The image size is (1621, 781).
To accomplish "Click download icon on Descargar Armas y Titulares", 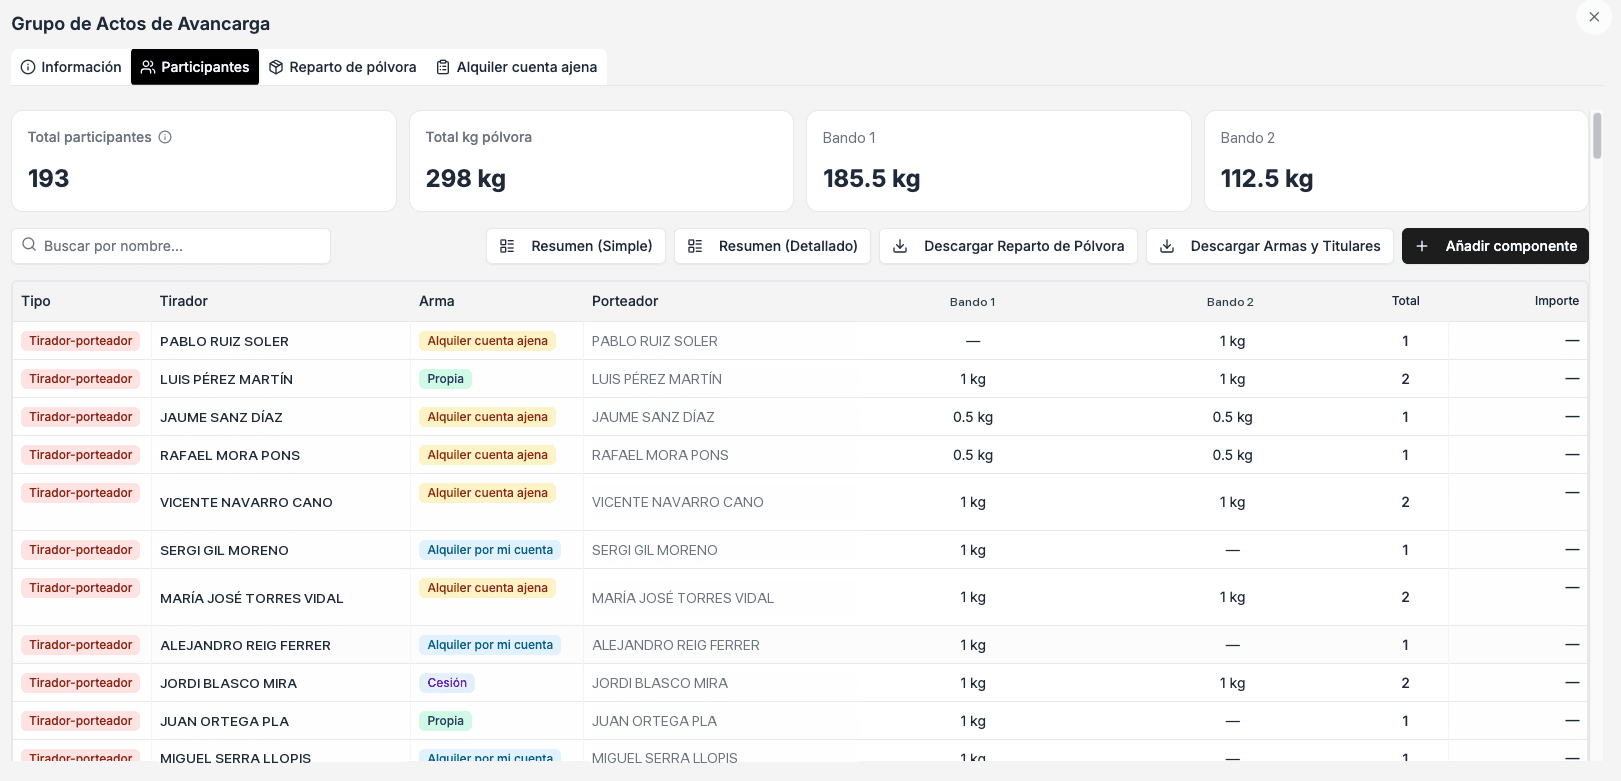I will [x=1167, y=246].
